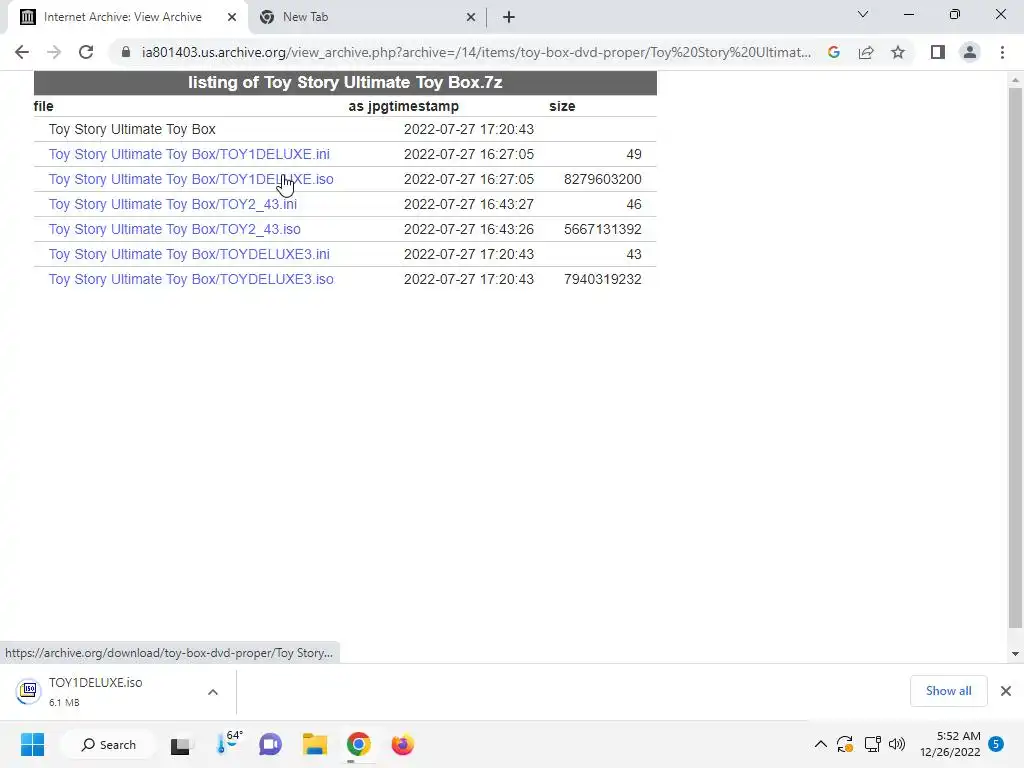Download TOY1DELUXE.iso from listing
1024x768 pixels.
(x=191, y=179)
